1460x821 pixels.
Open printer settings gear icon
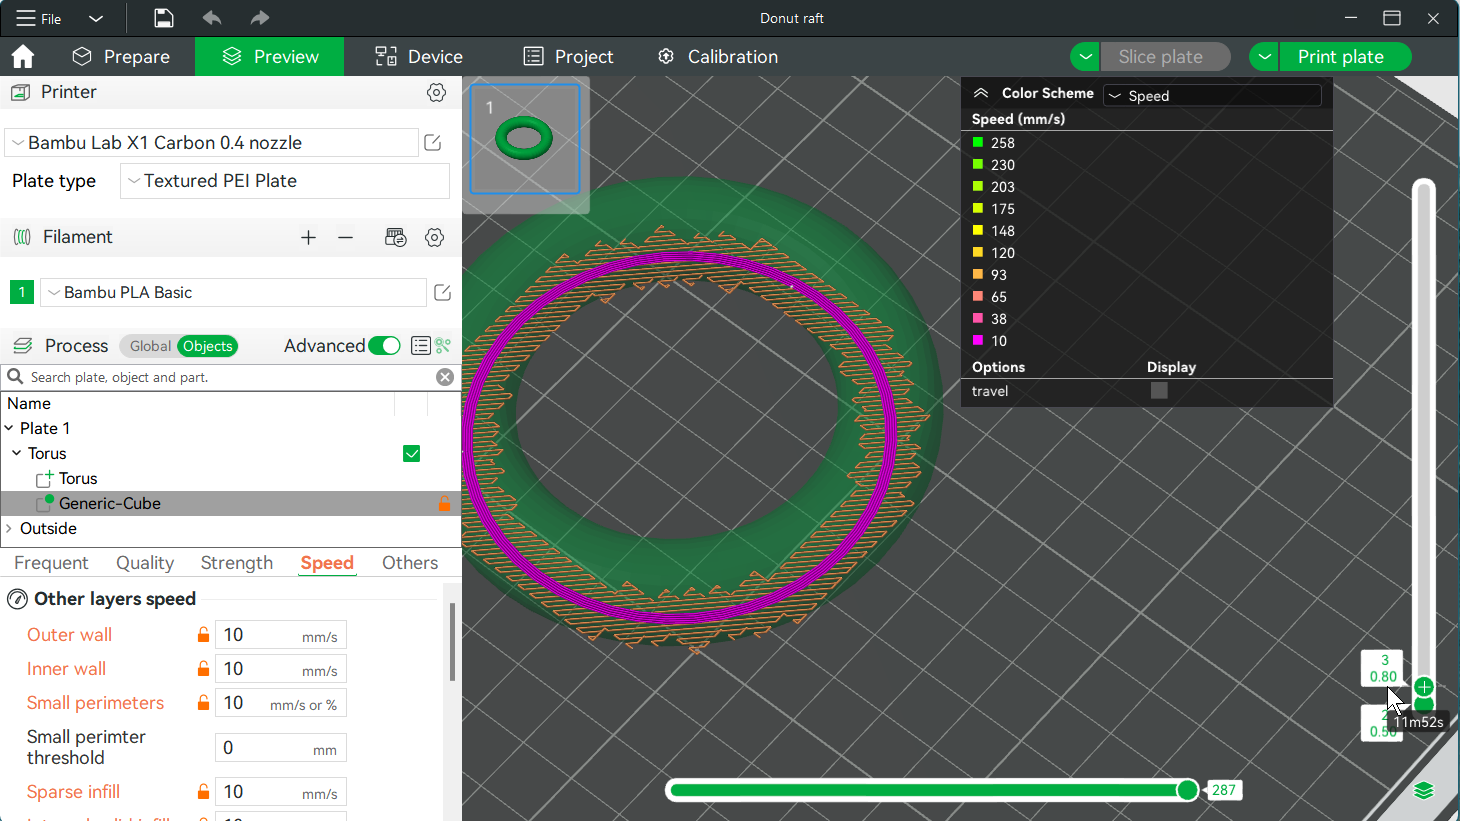(x=436, y=92)
